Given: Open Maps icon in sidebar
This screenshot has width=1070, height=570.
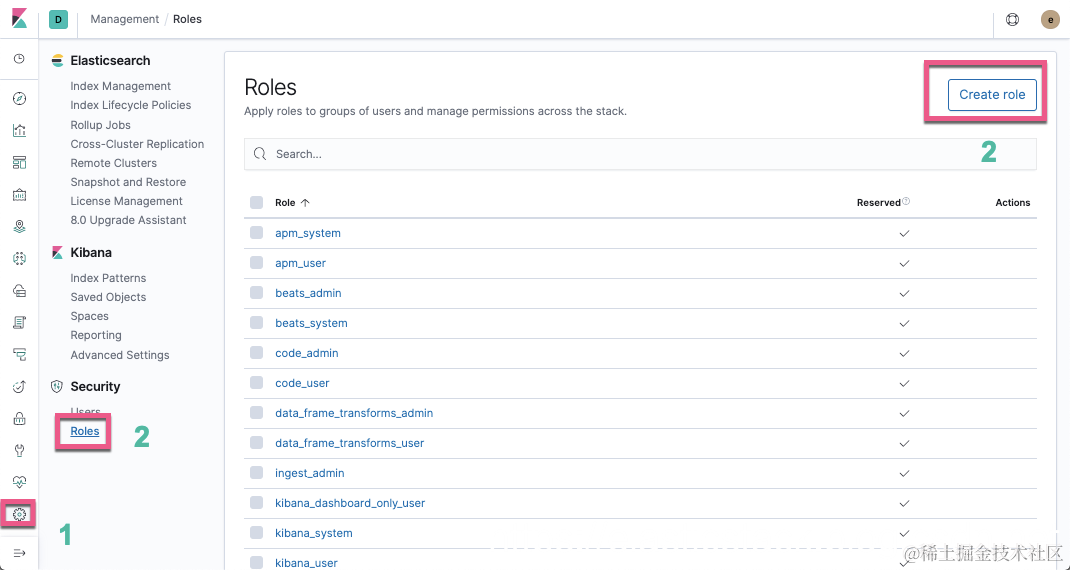Looking at the screenshot, I should [19, 227].
